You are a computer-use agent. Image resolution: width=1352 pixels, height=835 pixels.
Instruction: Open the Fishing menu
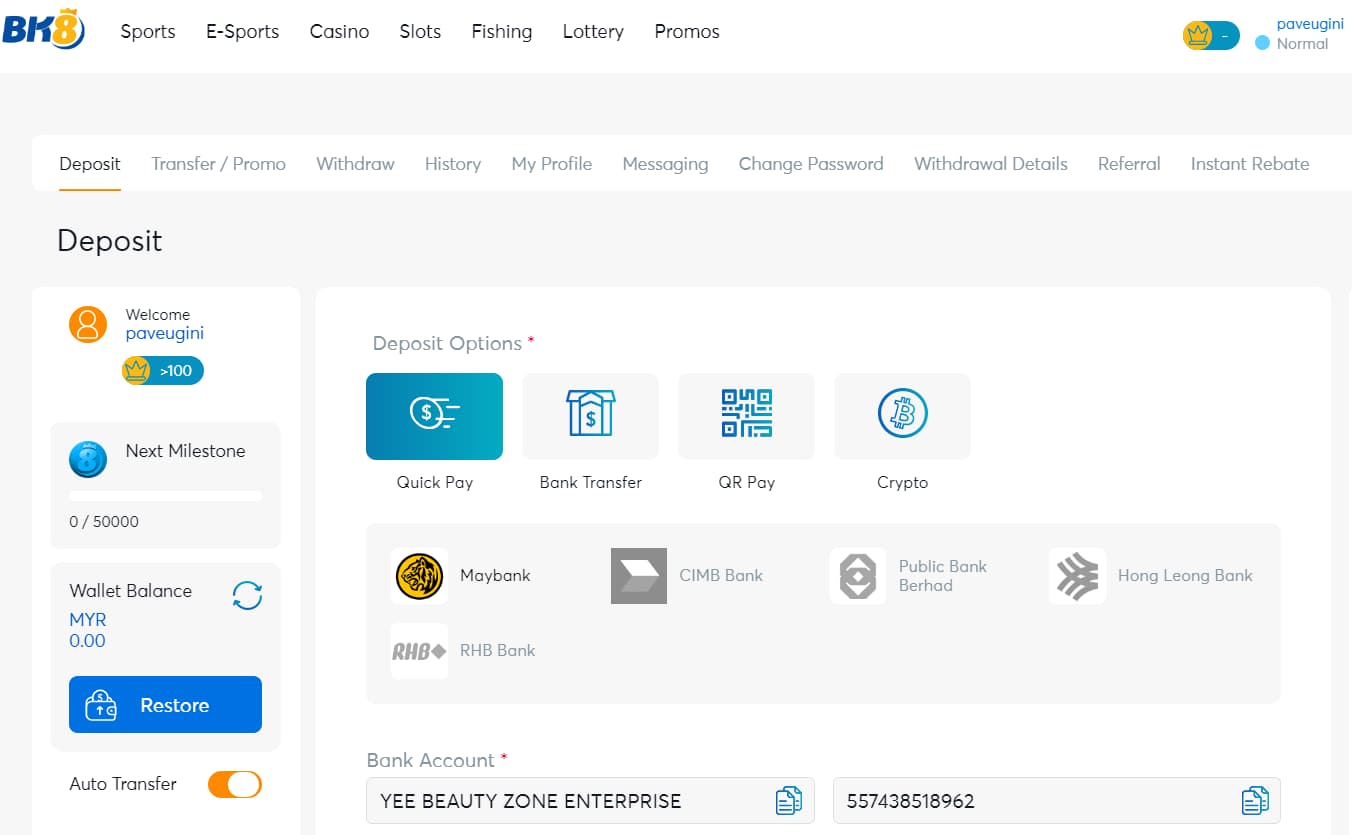click(x=502, y=32)
